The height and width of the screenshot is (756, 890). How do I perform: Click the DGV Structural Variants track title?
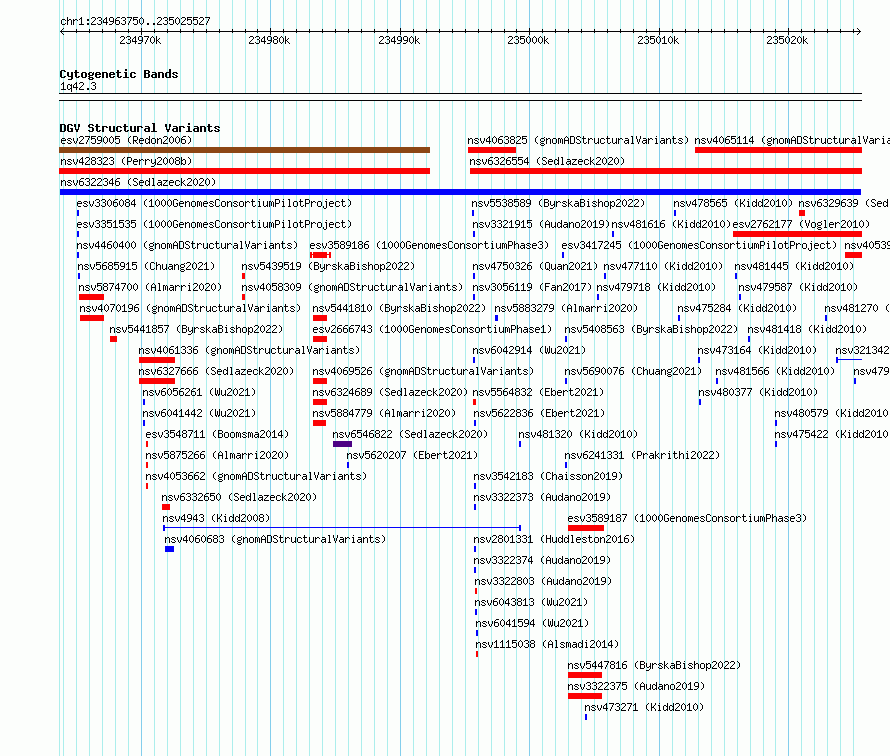[x=140, y=128]
